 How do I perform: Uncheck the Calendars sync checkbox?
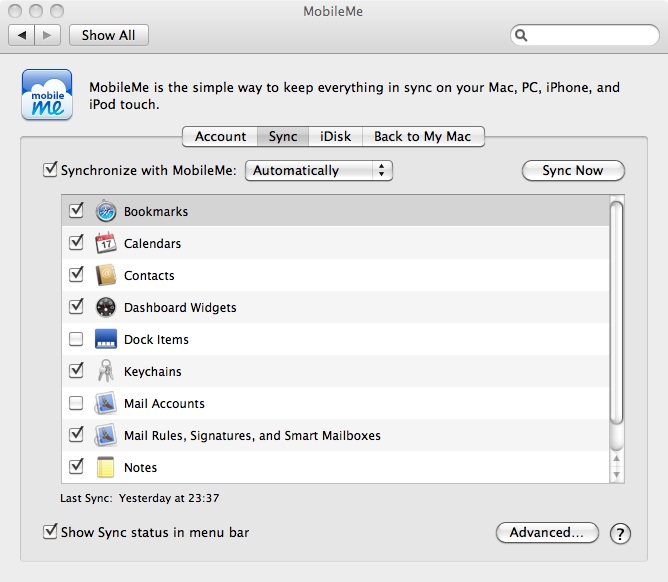click(x=76, y=242)
